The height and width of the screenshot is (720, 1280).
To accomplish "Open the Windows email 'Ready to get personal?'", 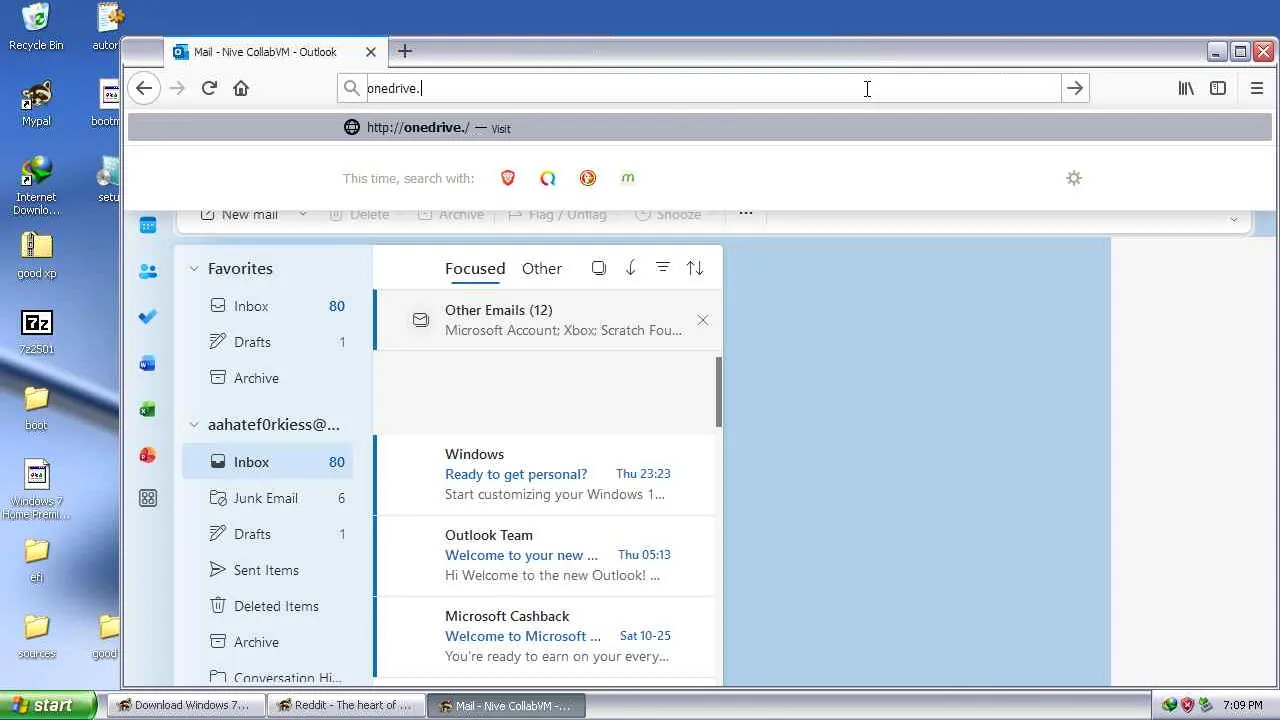I will [x=547, y=474].
